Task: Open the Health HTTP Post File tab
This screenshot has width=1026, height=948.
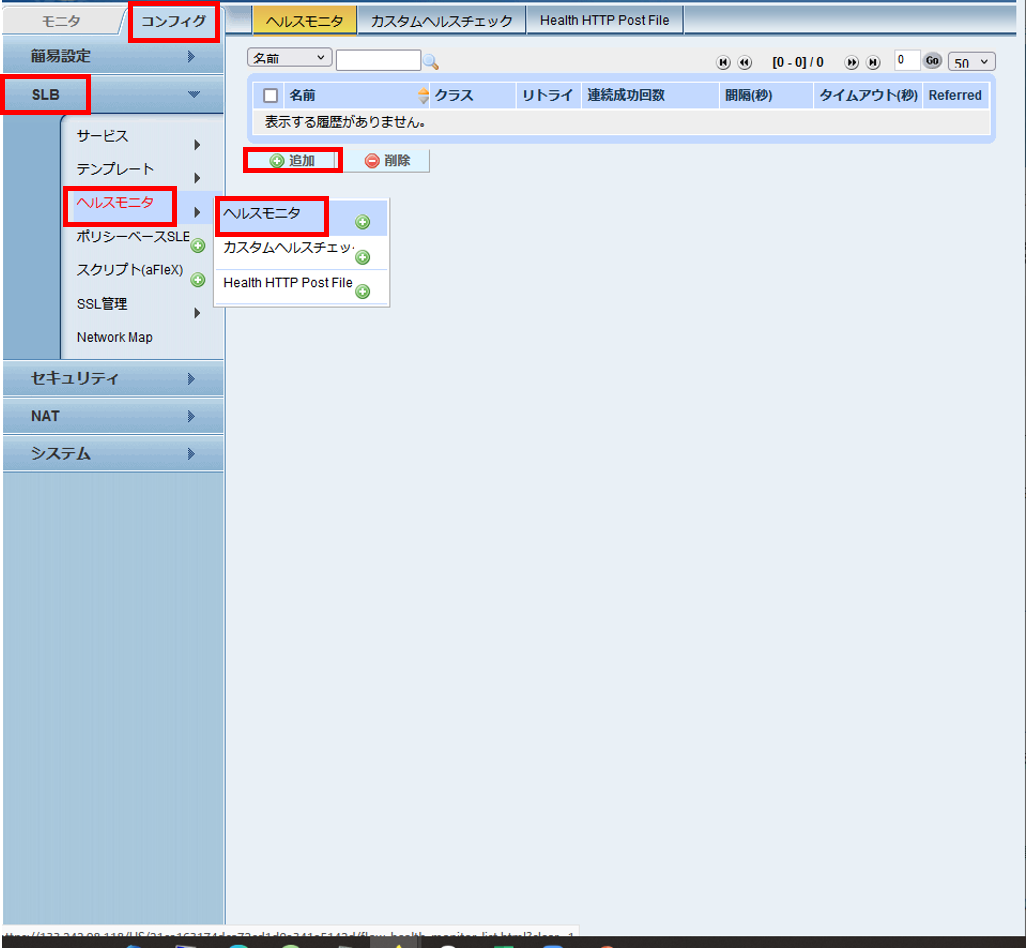Action: tap(604, 20)
